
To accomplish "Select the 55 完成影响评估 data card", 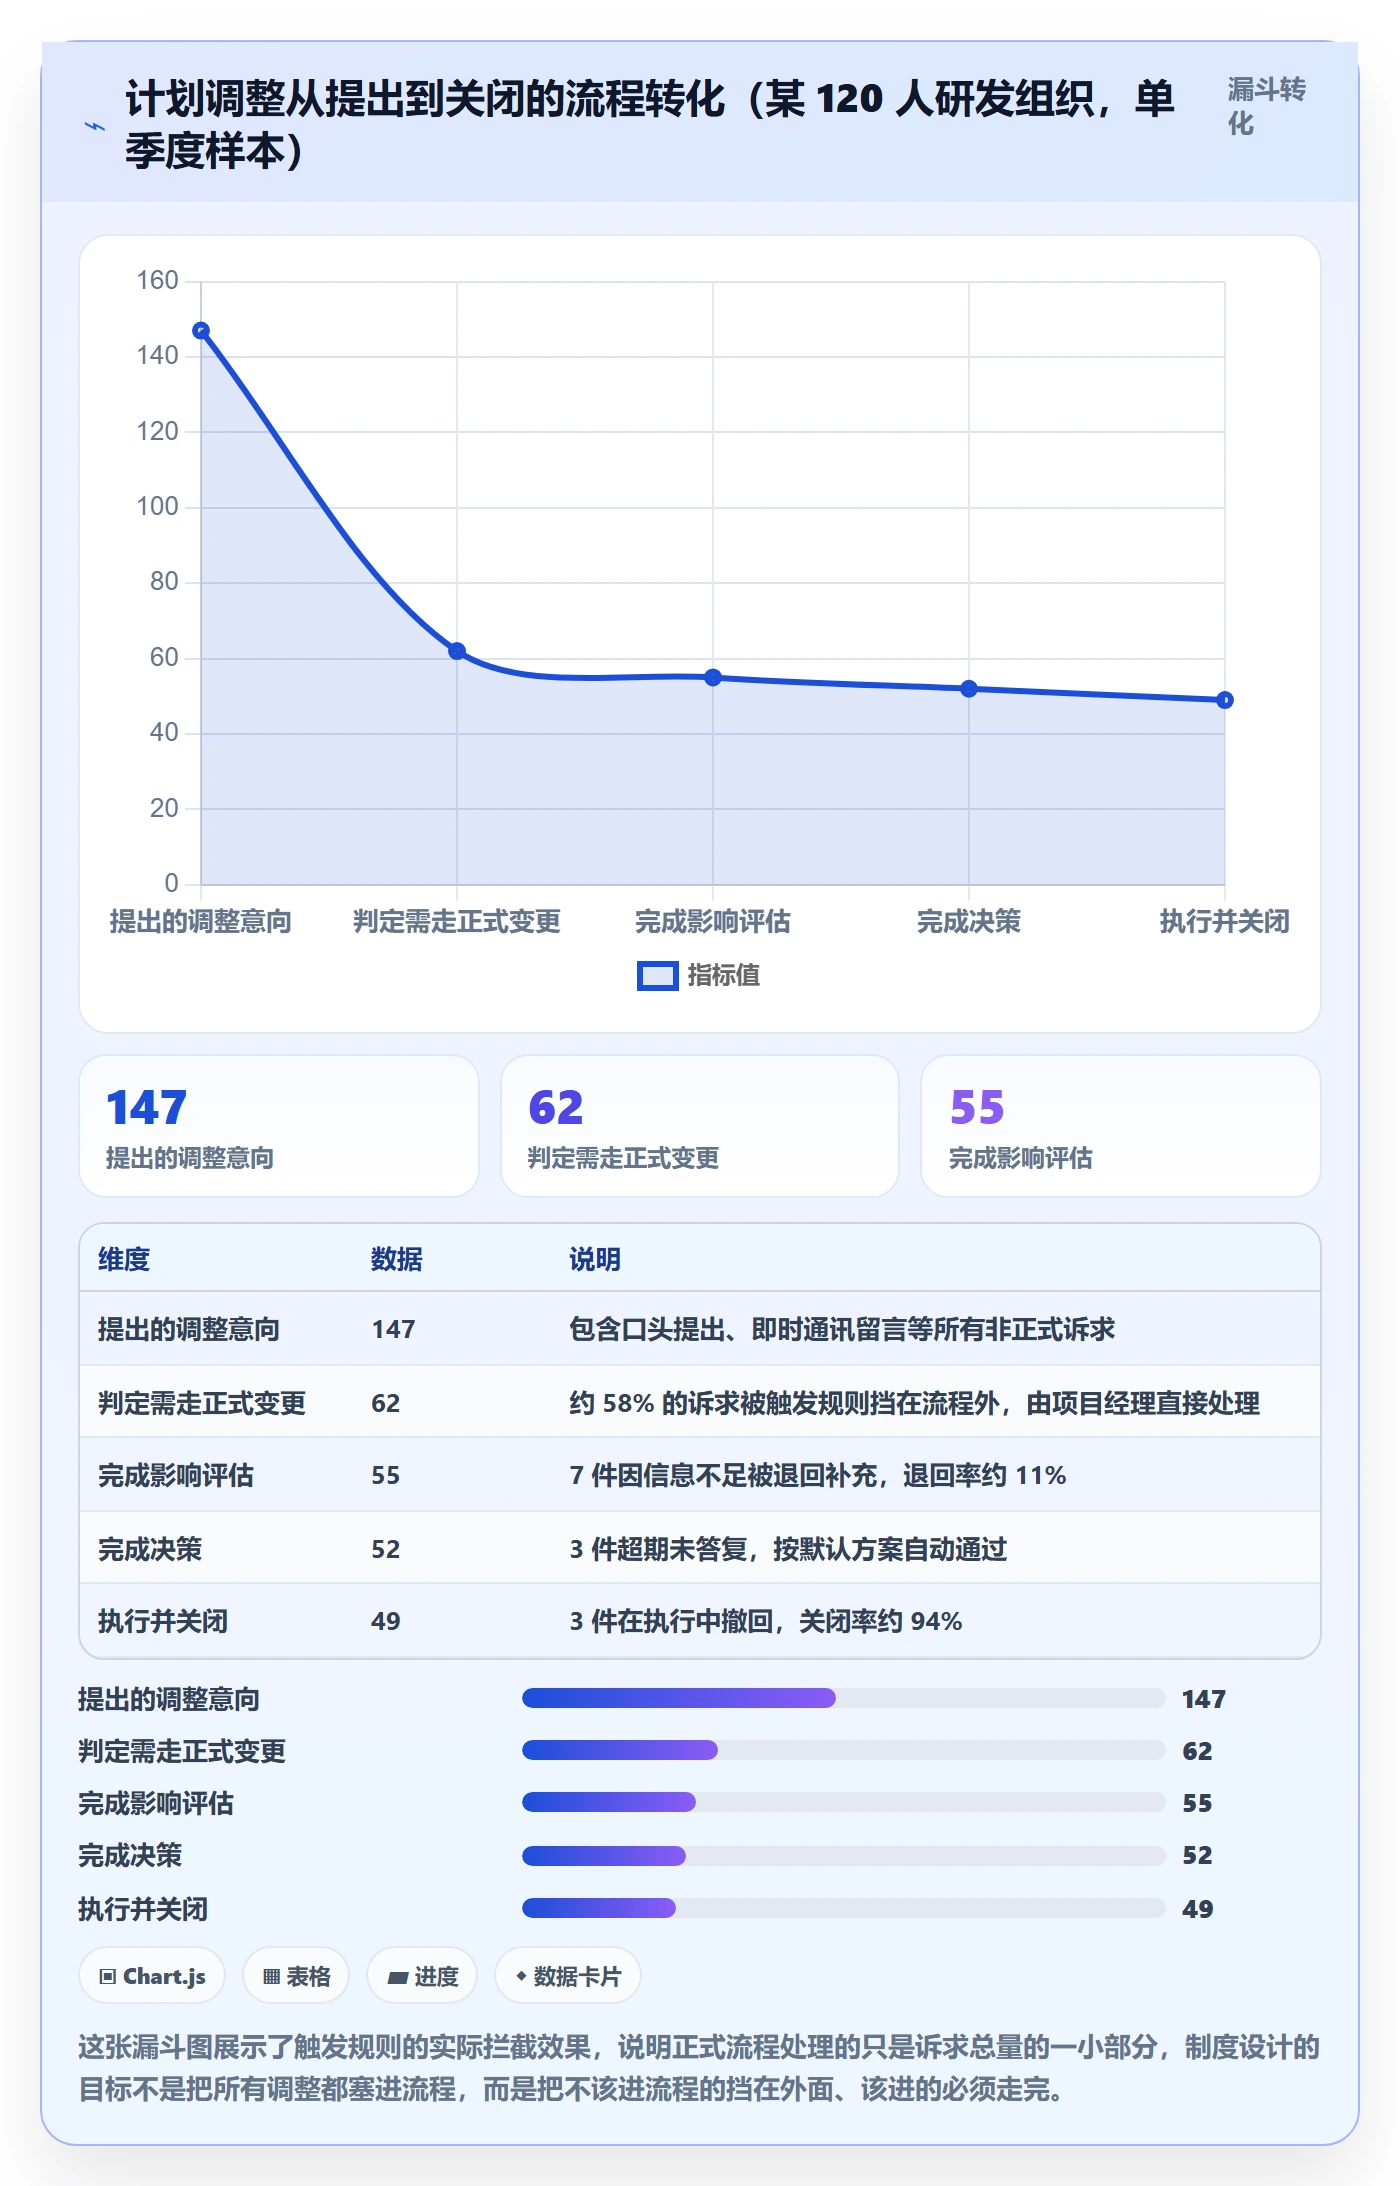I will (1121, 1126).
